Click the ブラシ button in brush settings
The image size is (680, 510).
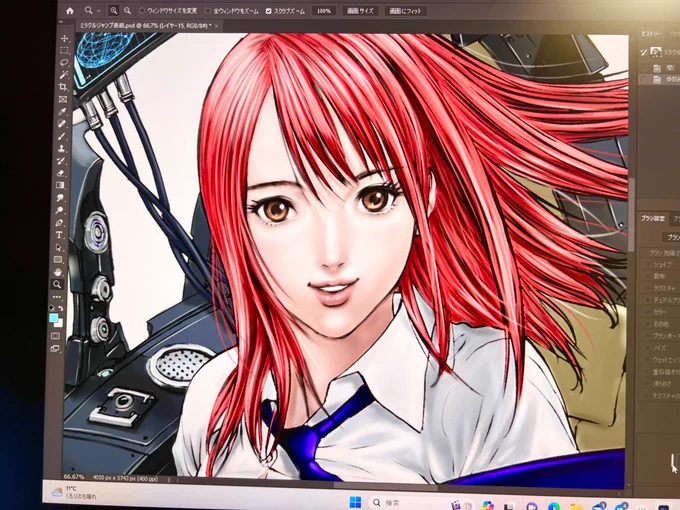[x=671, y=237]
